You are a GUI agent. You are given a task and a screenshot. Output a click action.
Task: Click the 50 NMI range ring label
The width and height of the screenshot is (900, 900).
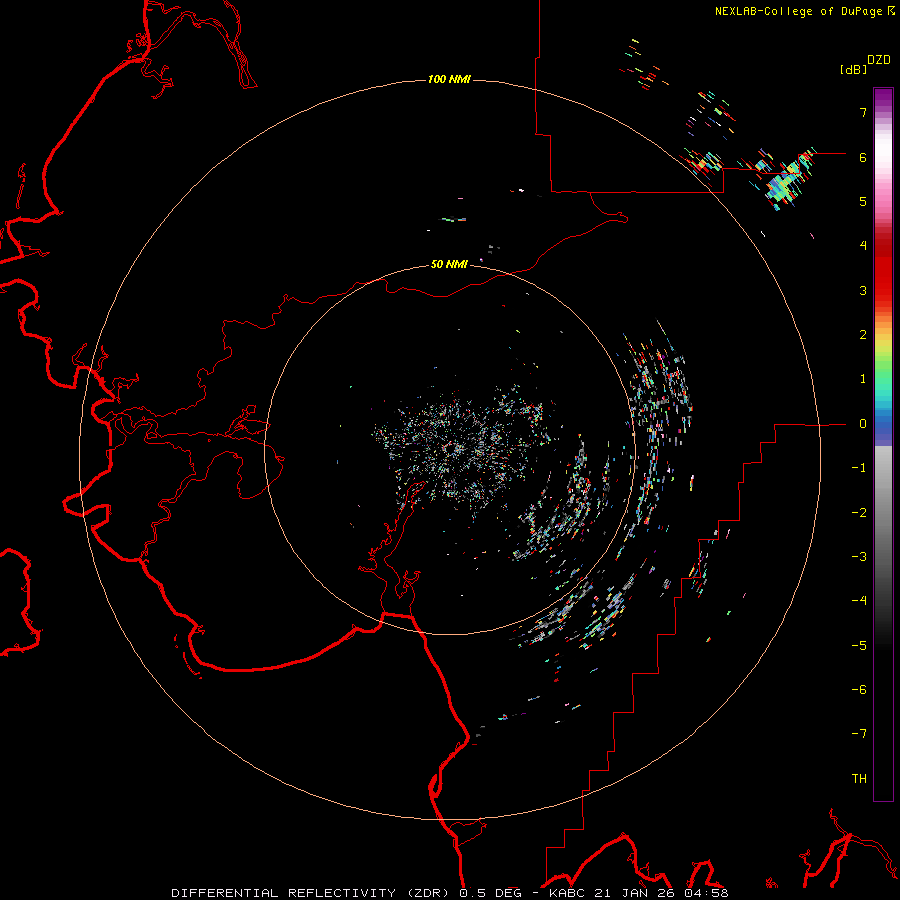pos(449,264)
